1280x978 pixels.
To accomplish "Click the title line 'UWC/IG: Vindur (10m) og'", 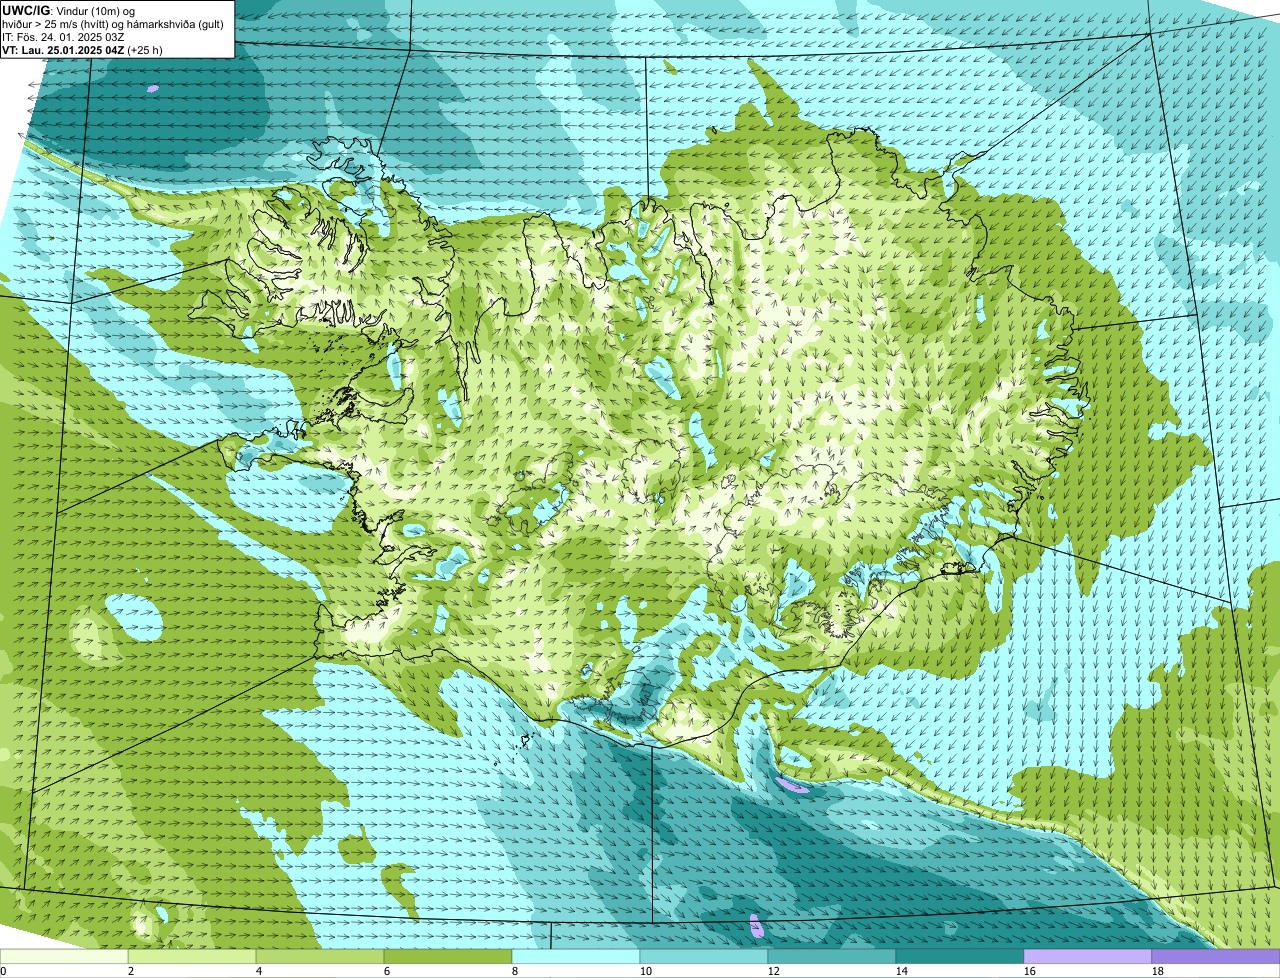I will tap(69, 11).
